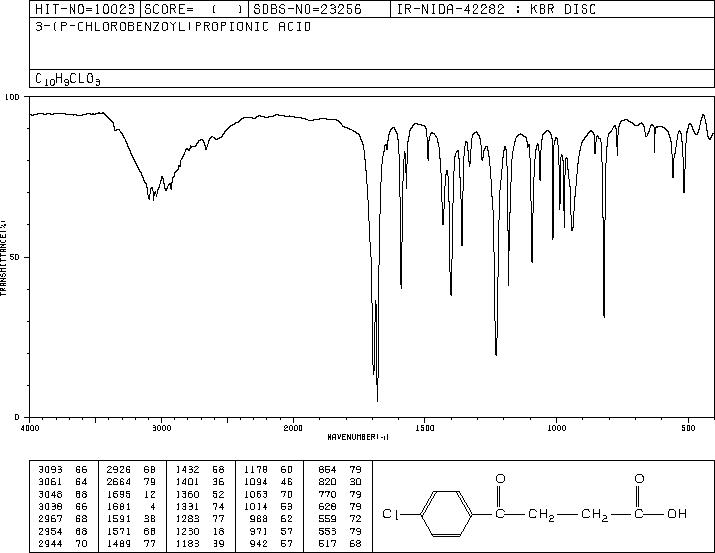Image resolution: width=715 pixels, height=553 pixels.
Task: Select the 971 peak table entry
Action: pyautogui.click(x=271, y=531)
